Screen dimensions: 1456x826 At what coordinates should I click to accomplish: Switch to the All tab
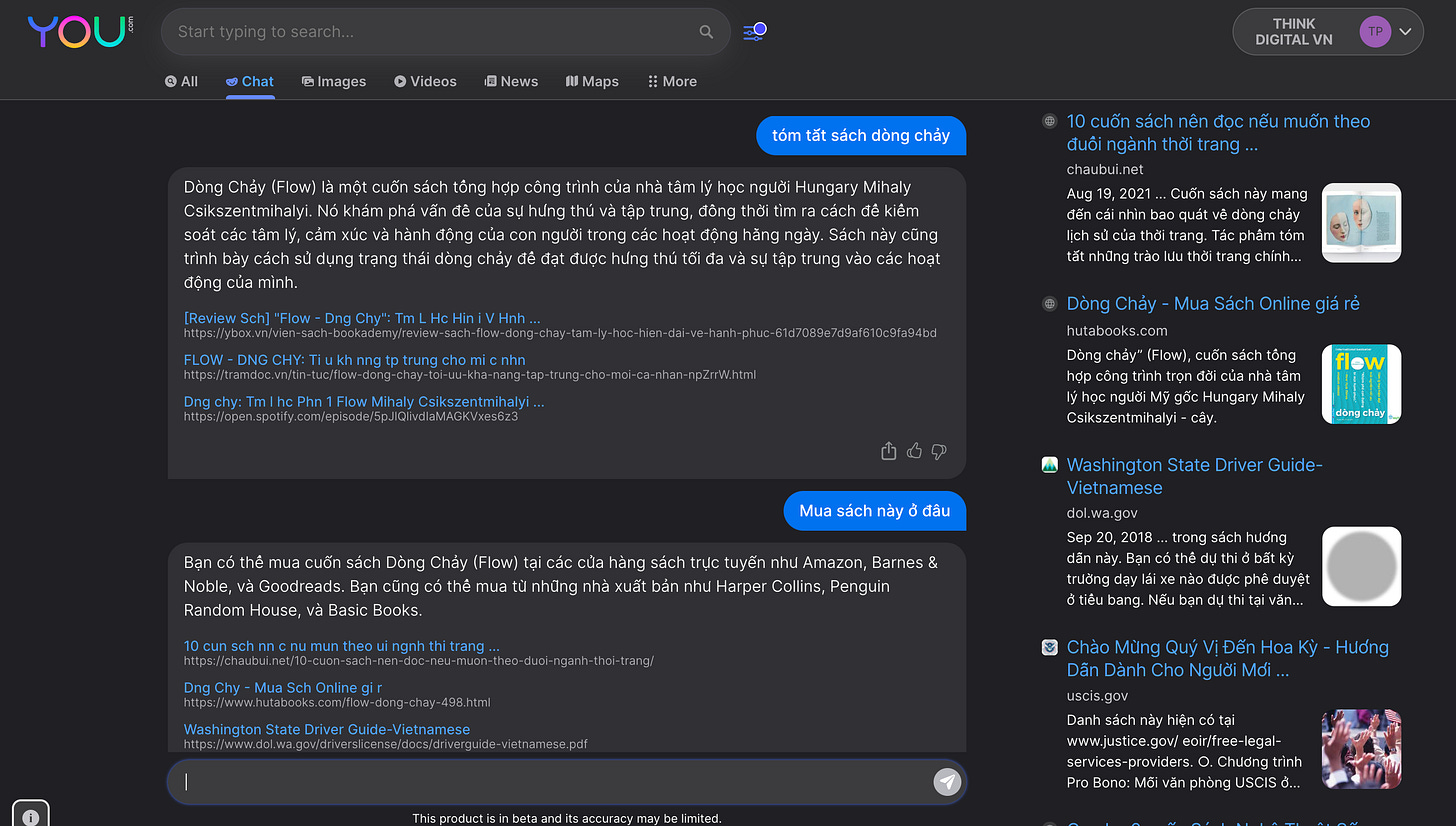[x=181, y=82]
